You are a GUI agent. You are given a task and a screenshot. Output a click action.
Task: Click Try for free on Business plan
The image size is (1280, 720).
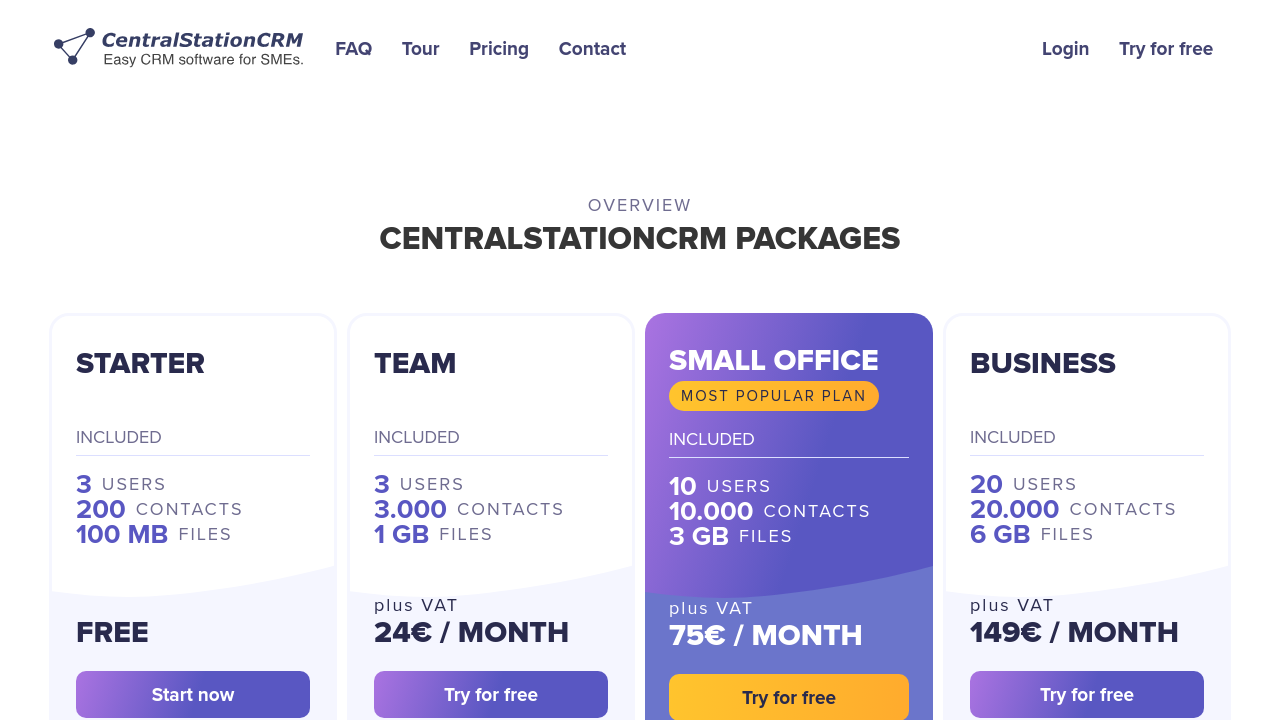(x=1087, y=694)
